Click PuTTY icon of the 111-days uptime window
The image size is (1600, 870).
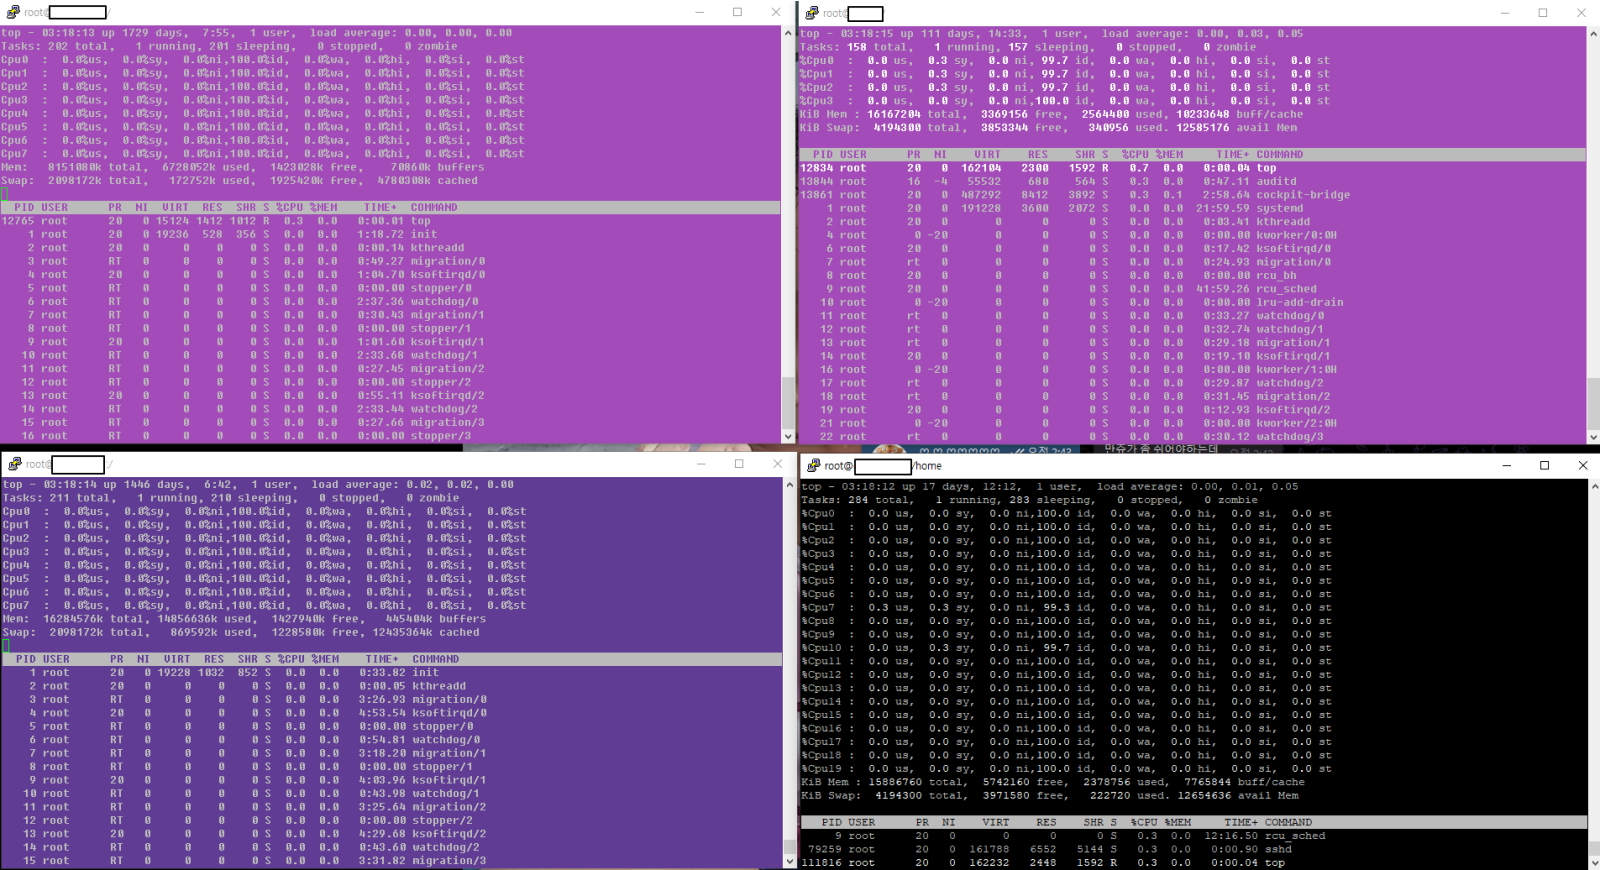pos(812,12)
